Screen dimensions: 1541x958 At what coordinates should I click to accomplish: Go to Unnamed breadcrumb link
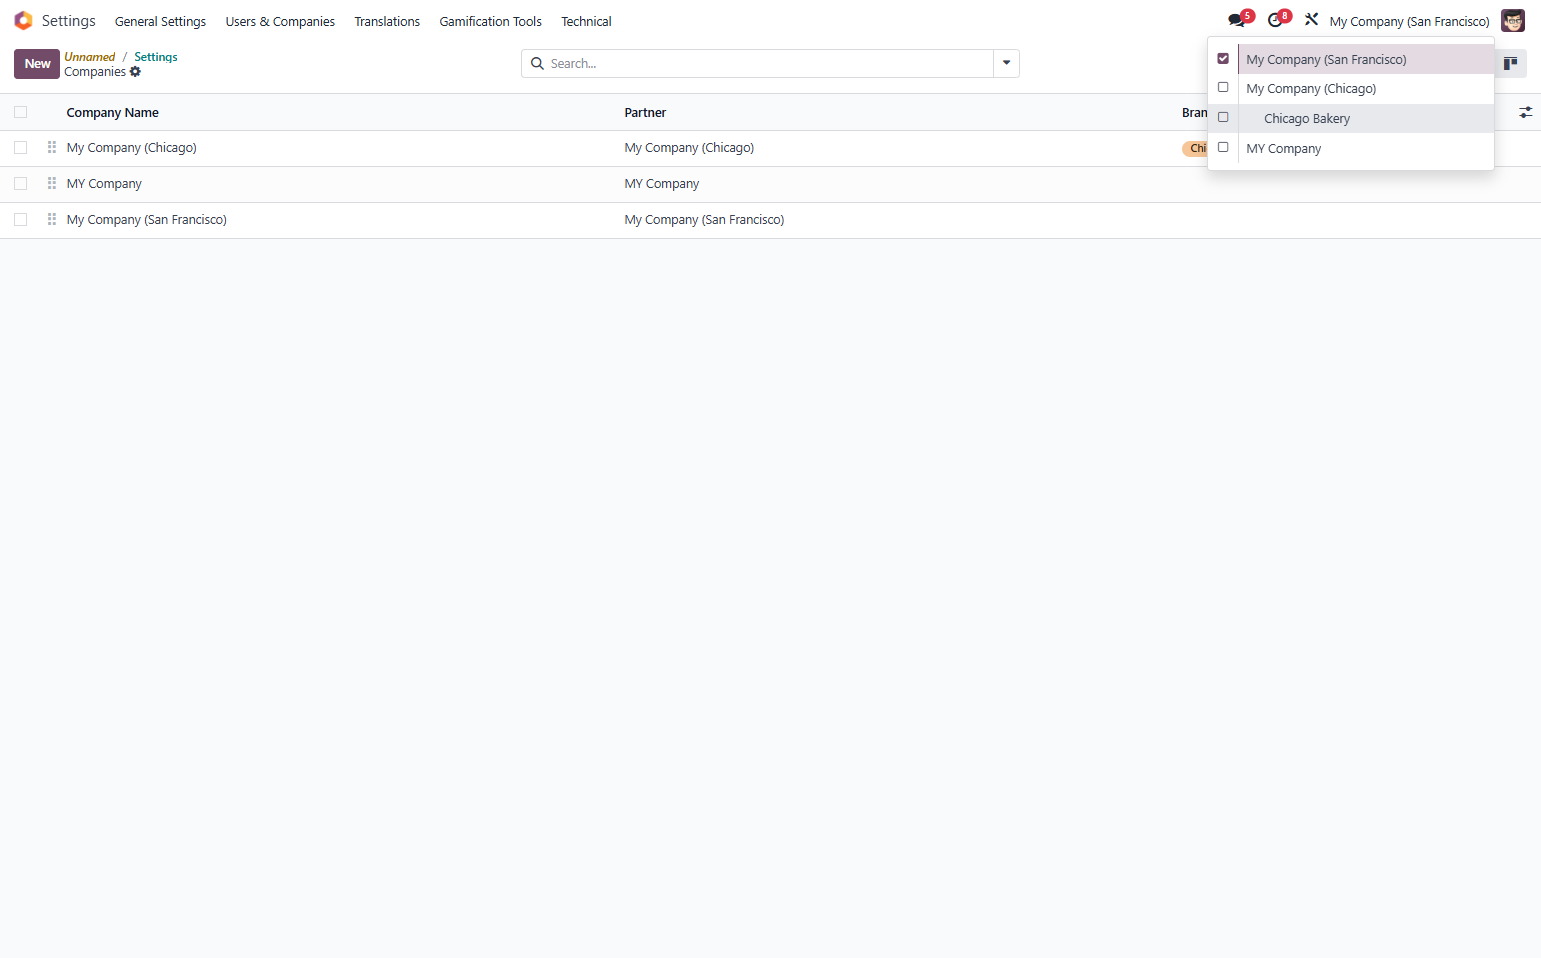click(x=90, y=57)
